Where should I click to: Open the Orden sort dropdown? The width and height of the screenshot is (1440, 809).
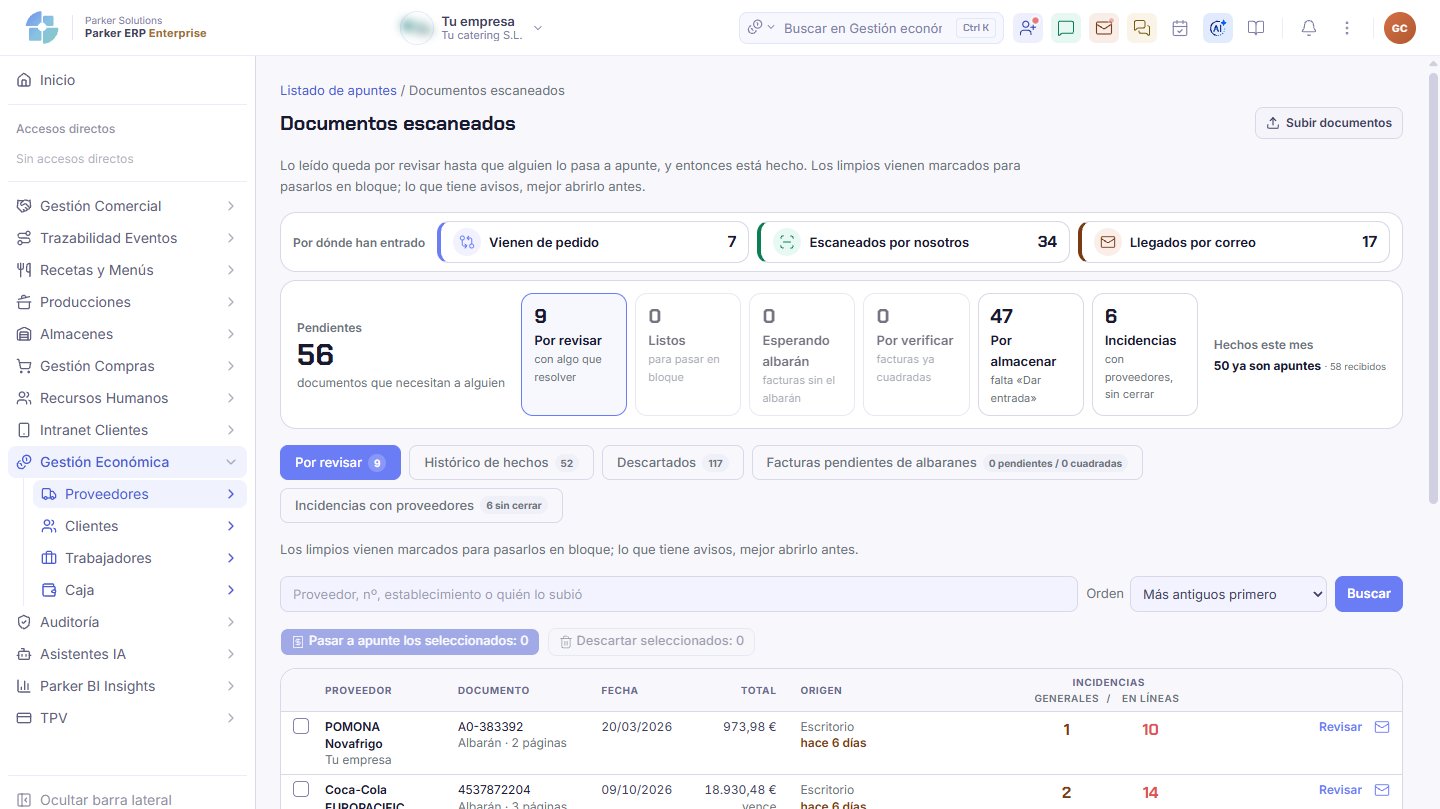(x=1228, y=594)
